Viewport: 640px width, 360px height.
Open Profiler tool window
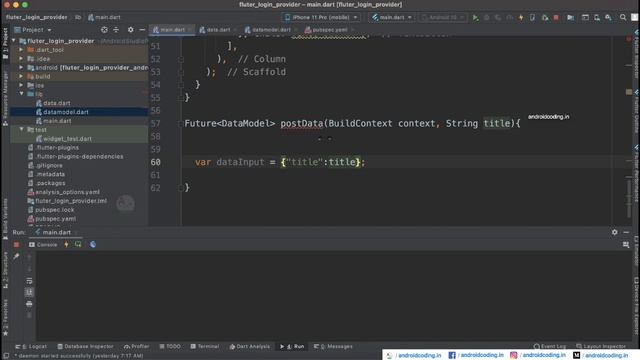coord(137,347)
